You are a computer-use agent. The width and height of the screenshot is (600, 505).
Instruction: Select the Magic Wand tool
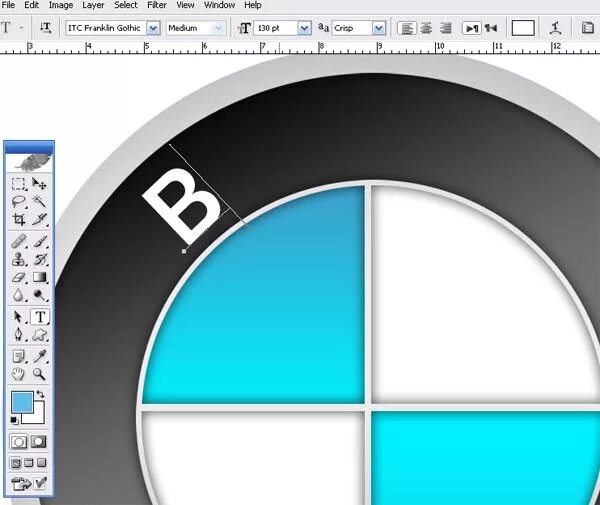point(39,201)
